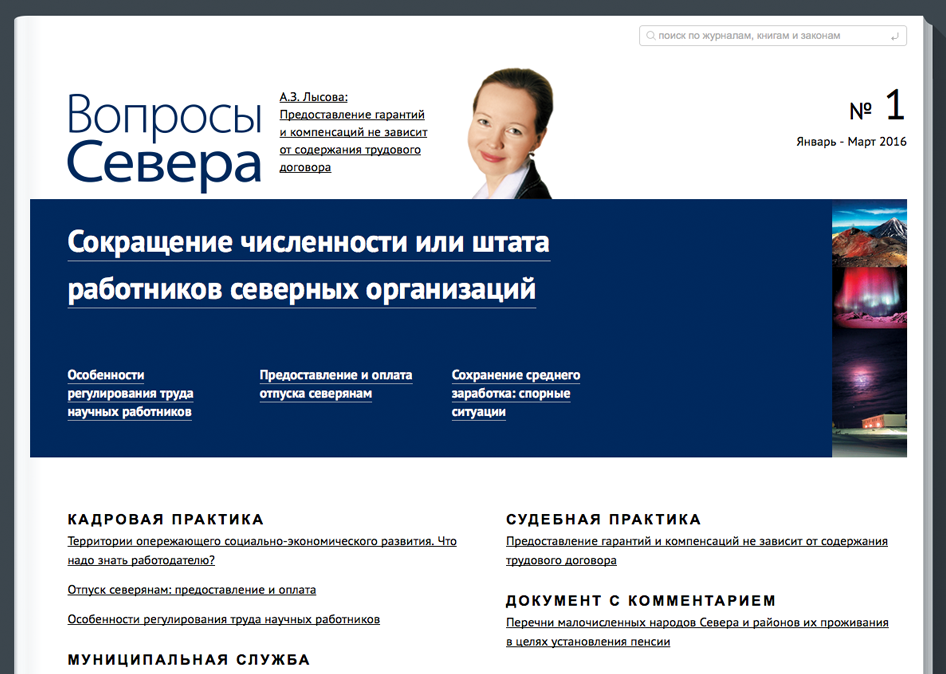Open Перечни малочисленных народов Севера article
946x674 pixels.
[x=696, y=632]
